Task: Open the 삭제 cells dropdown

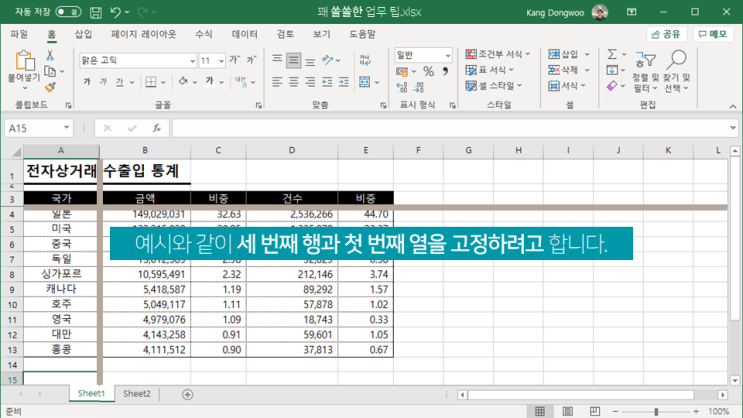Action: point(587,70)
